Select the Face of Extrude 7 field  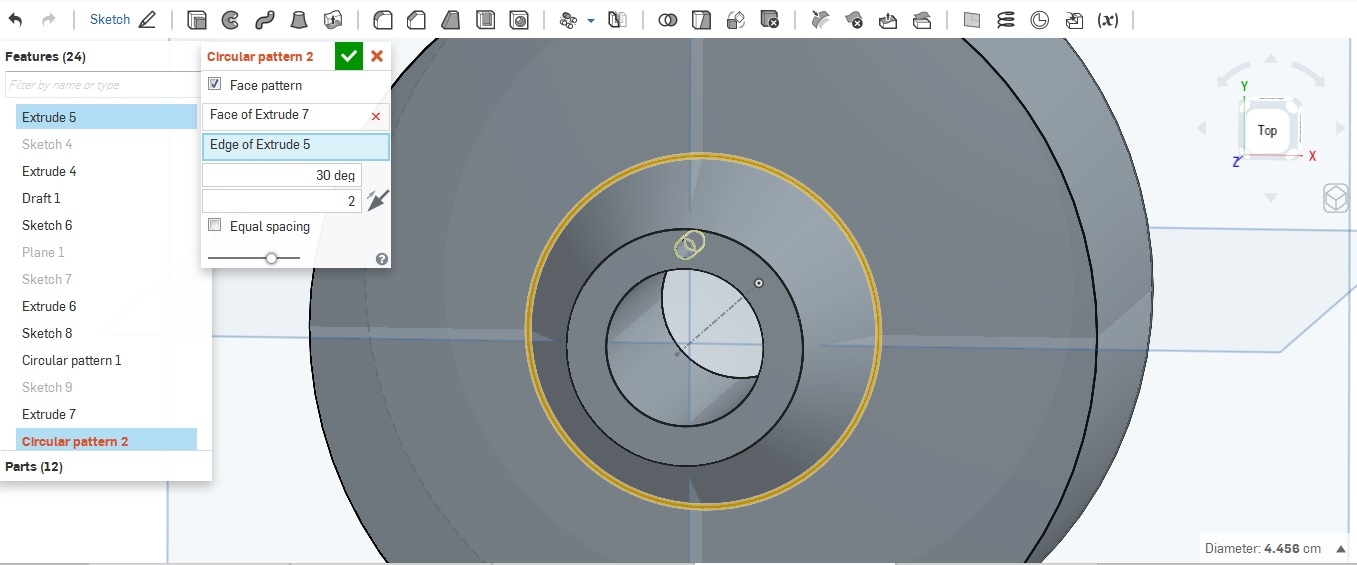pos(295,116)
